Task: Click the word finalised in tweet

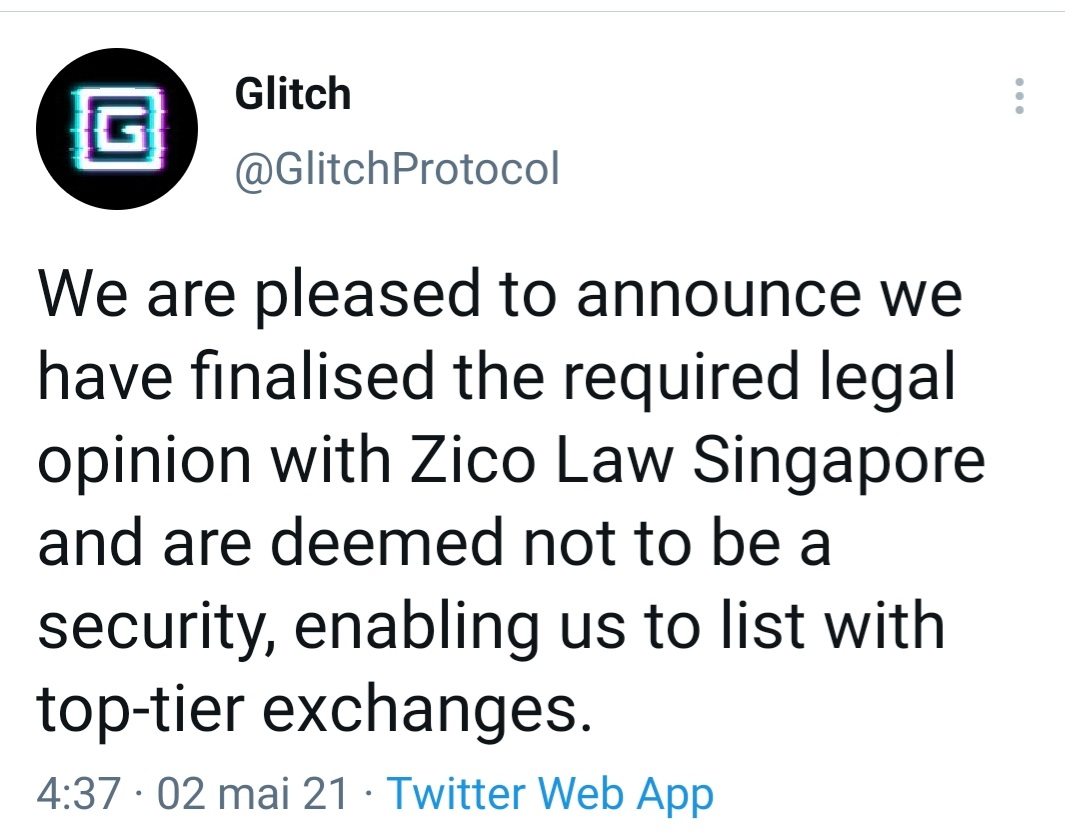Action: coord(313,376)
